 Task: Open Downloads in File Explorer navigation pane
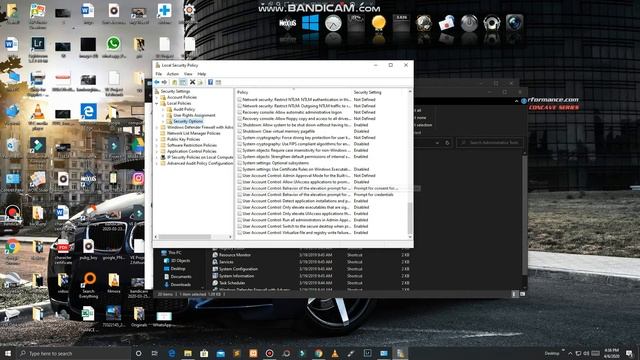180,284
